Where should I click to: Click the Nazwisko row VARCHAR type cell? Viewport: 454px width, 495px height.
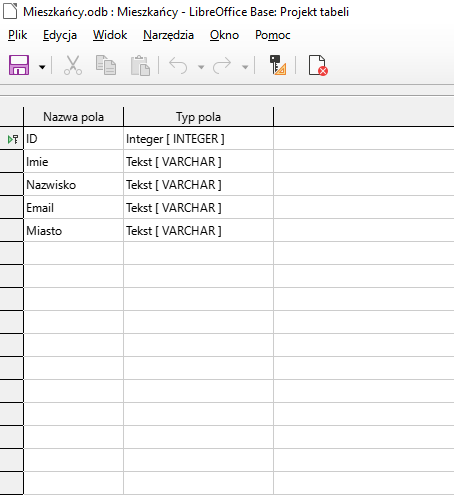(x=198, y=185)
